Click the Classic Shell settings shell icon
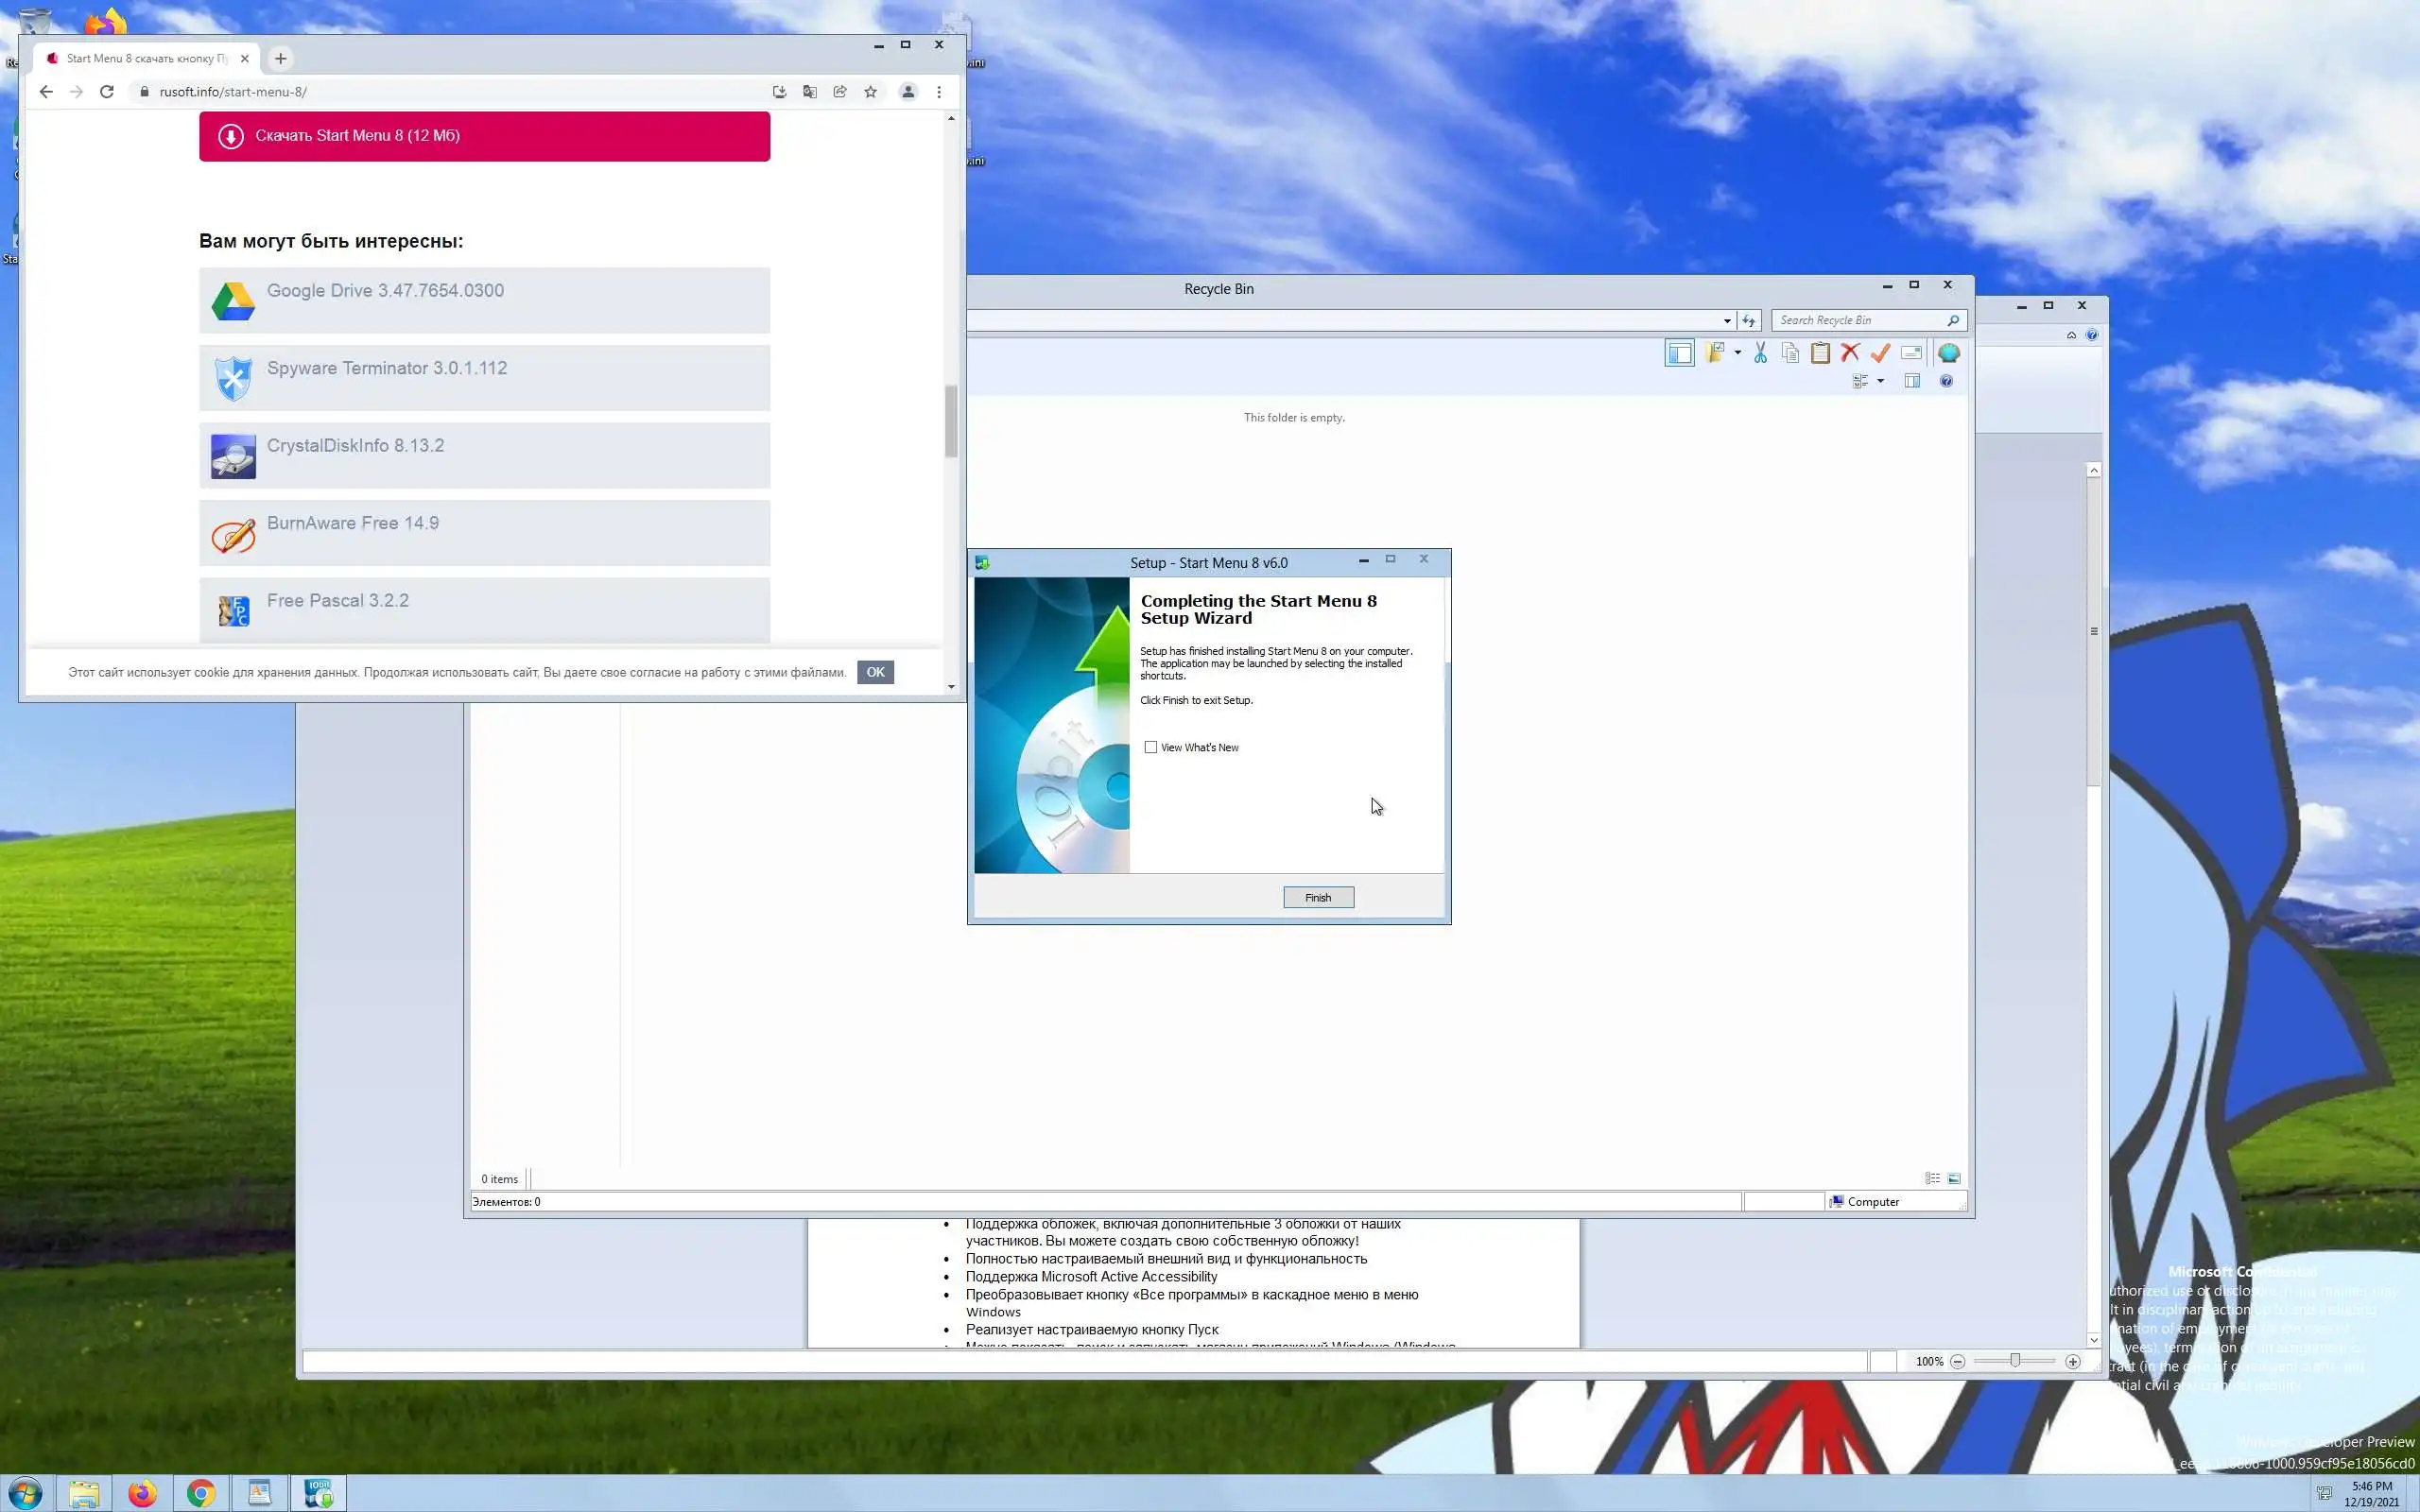Image resolution: width=2420 pixels, height=1512 pixels. tap(1948, 353)
